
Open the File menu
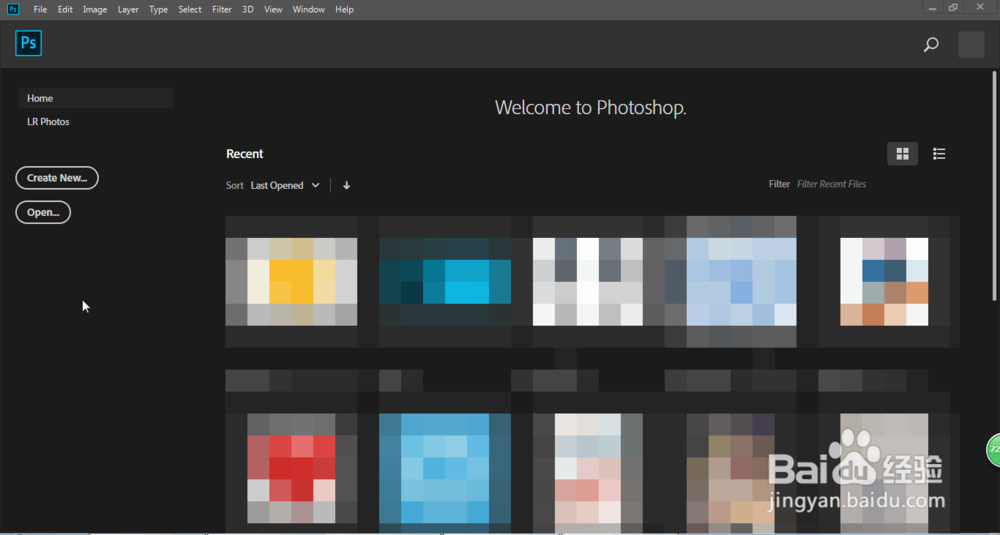coord(40,10)
